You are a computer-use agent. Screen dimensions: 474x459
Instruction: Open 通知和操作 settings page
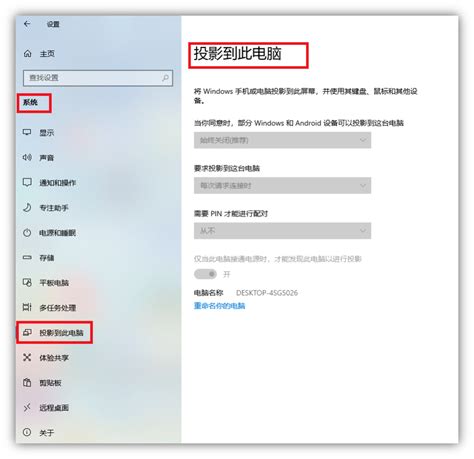tap(58, 183)
